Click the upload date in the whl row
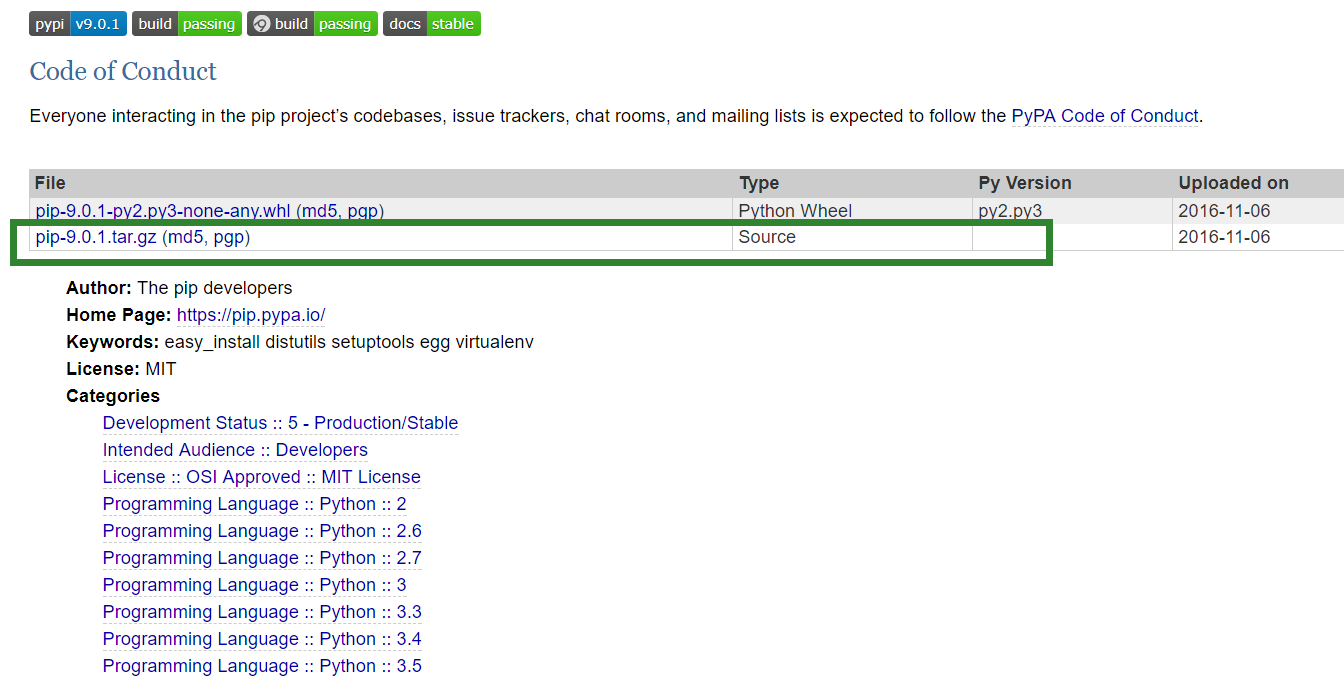Viewport: 1344px width, 677px height. [1224, 211]
